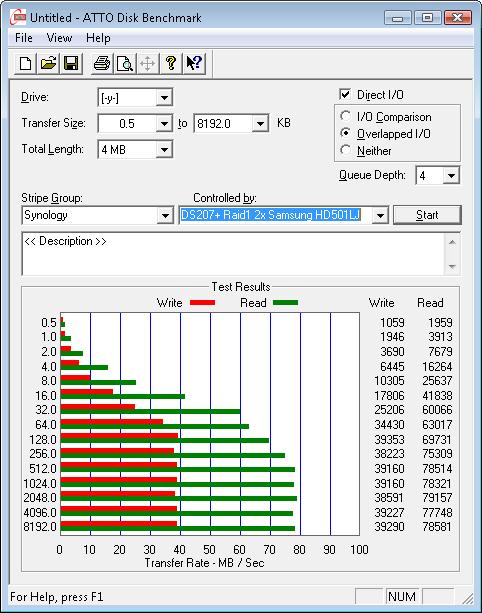482x613 pixels.
Task: Click write value 17806 for 16.0 row
Action: (x=389, y=396)
